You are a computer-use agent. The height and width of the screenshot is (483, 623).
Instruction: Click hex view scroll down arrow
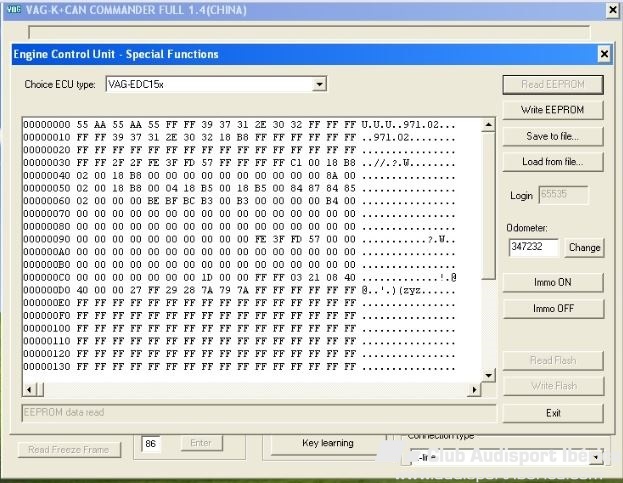[488, 375]
